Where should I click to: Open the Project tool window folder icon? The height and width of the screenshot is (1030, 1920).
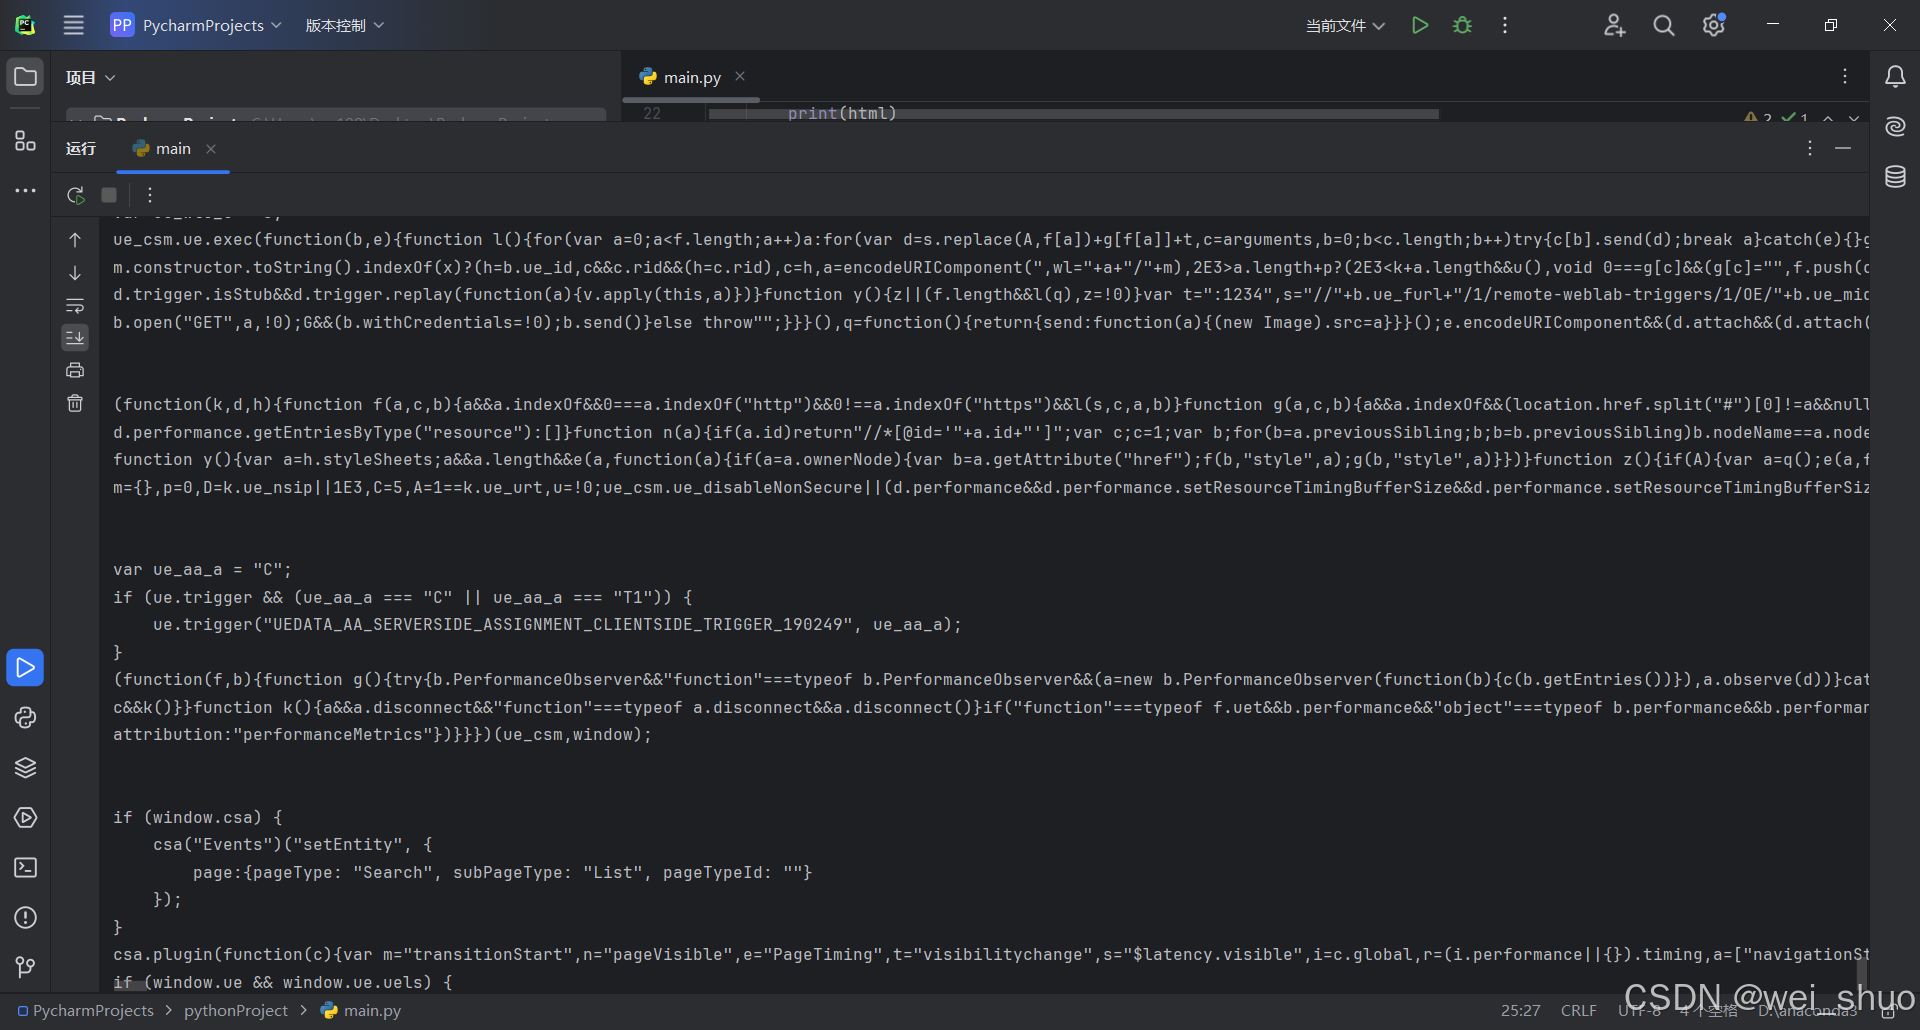click(25, 77)
